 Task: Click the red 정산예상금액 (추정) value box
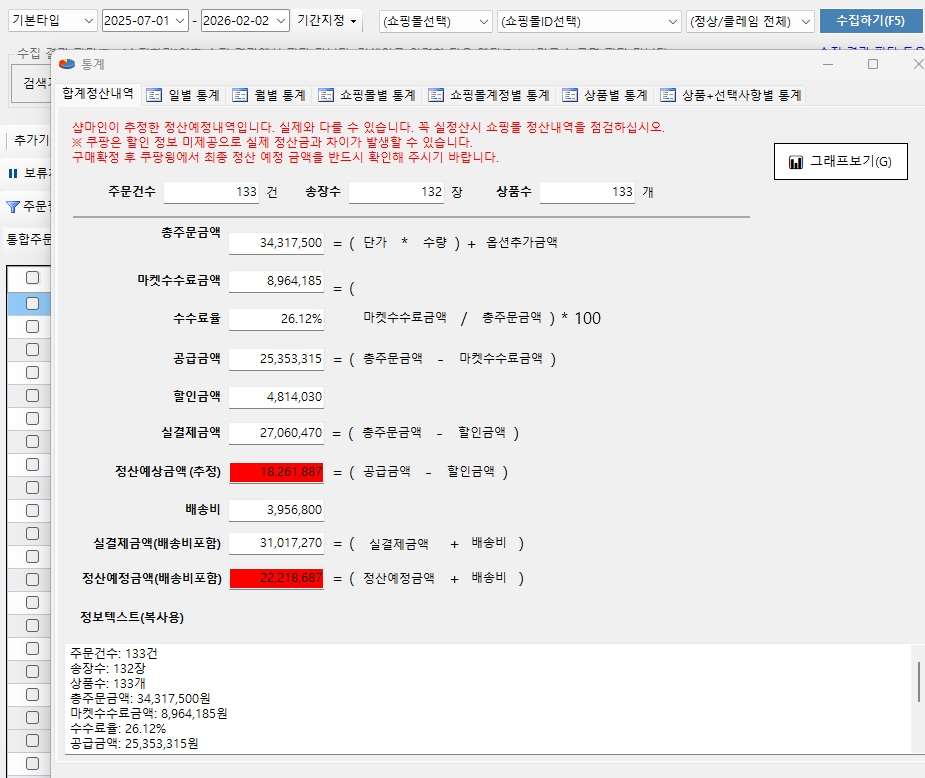(277, 472)
